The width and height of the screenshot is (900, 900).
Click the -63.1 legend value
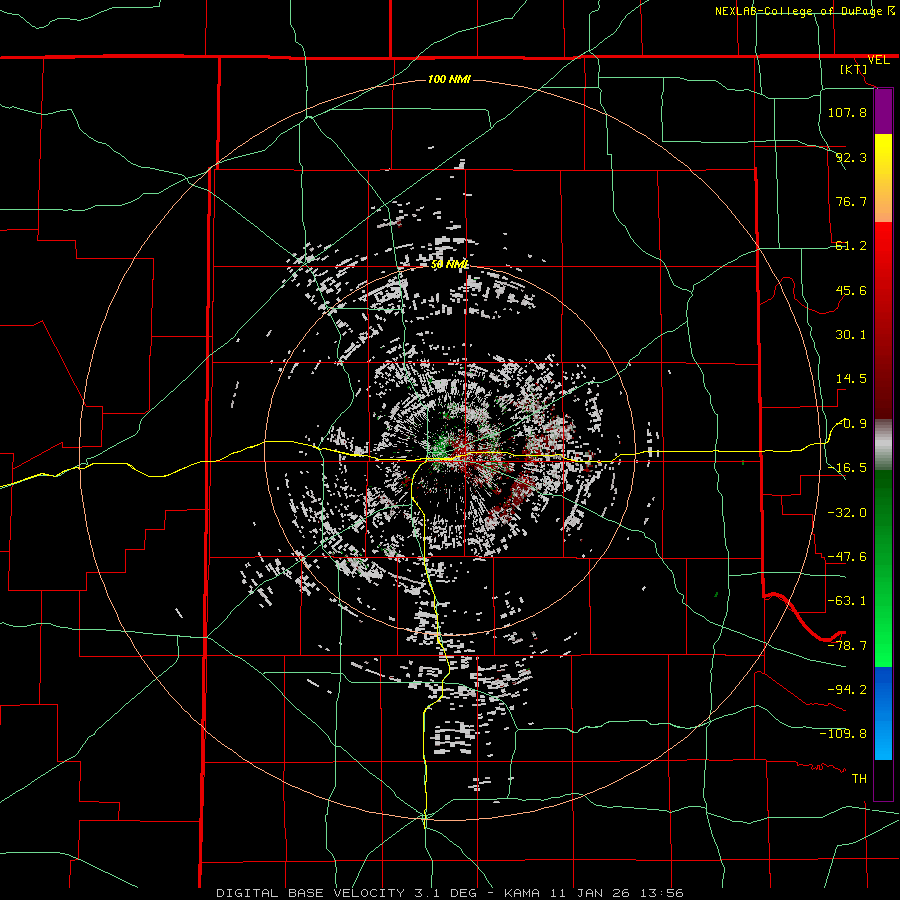point(847,601)
